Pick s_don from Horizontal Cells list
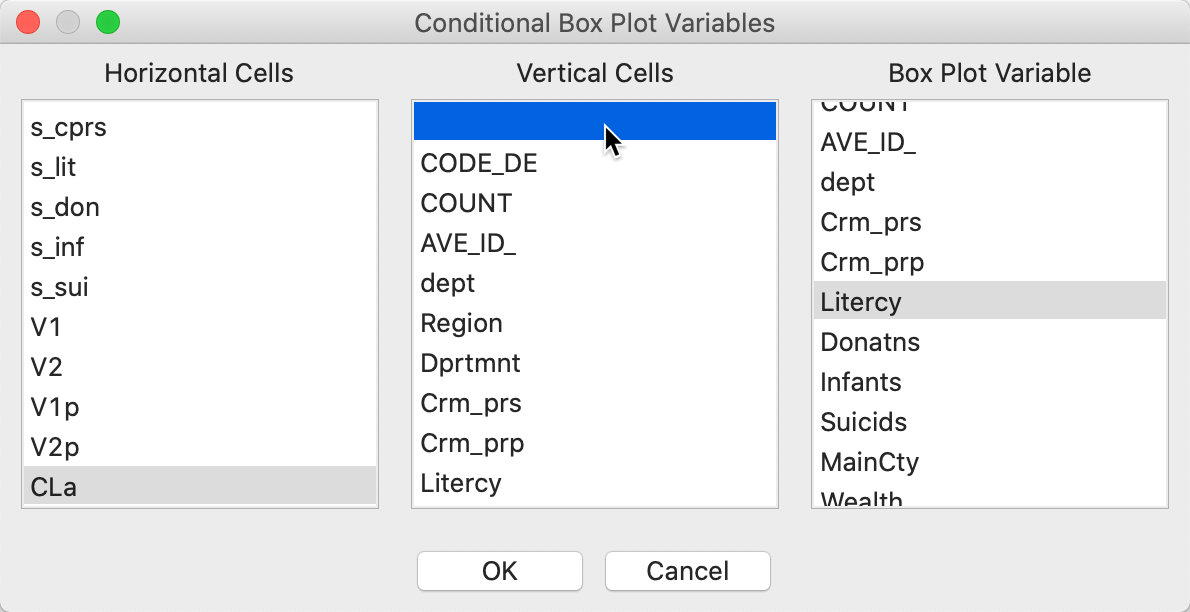This screenshot has height=612, width=1190. pos(200,207)
